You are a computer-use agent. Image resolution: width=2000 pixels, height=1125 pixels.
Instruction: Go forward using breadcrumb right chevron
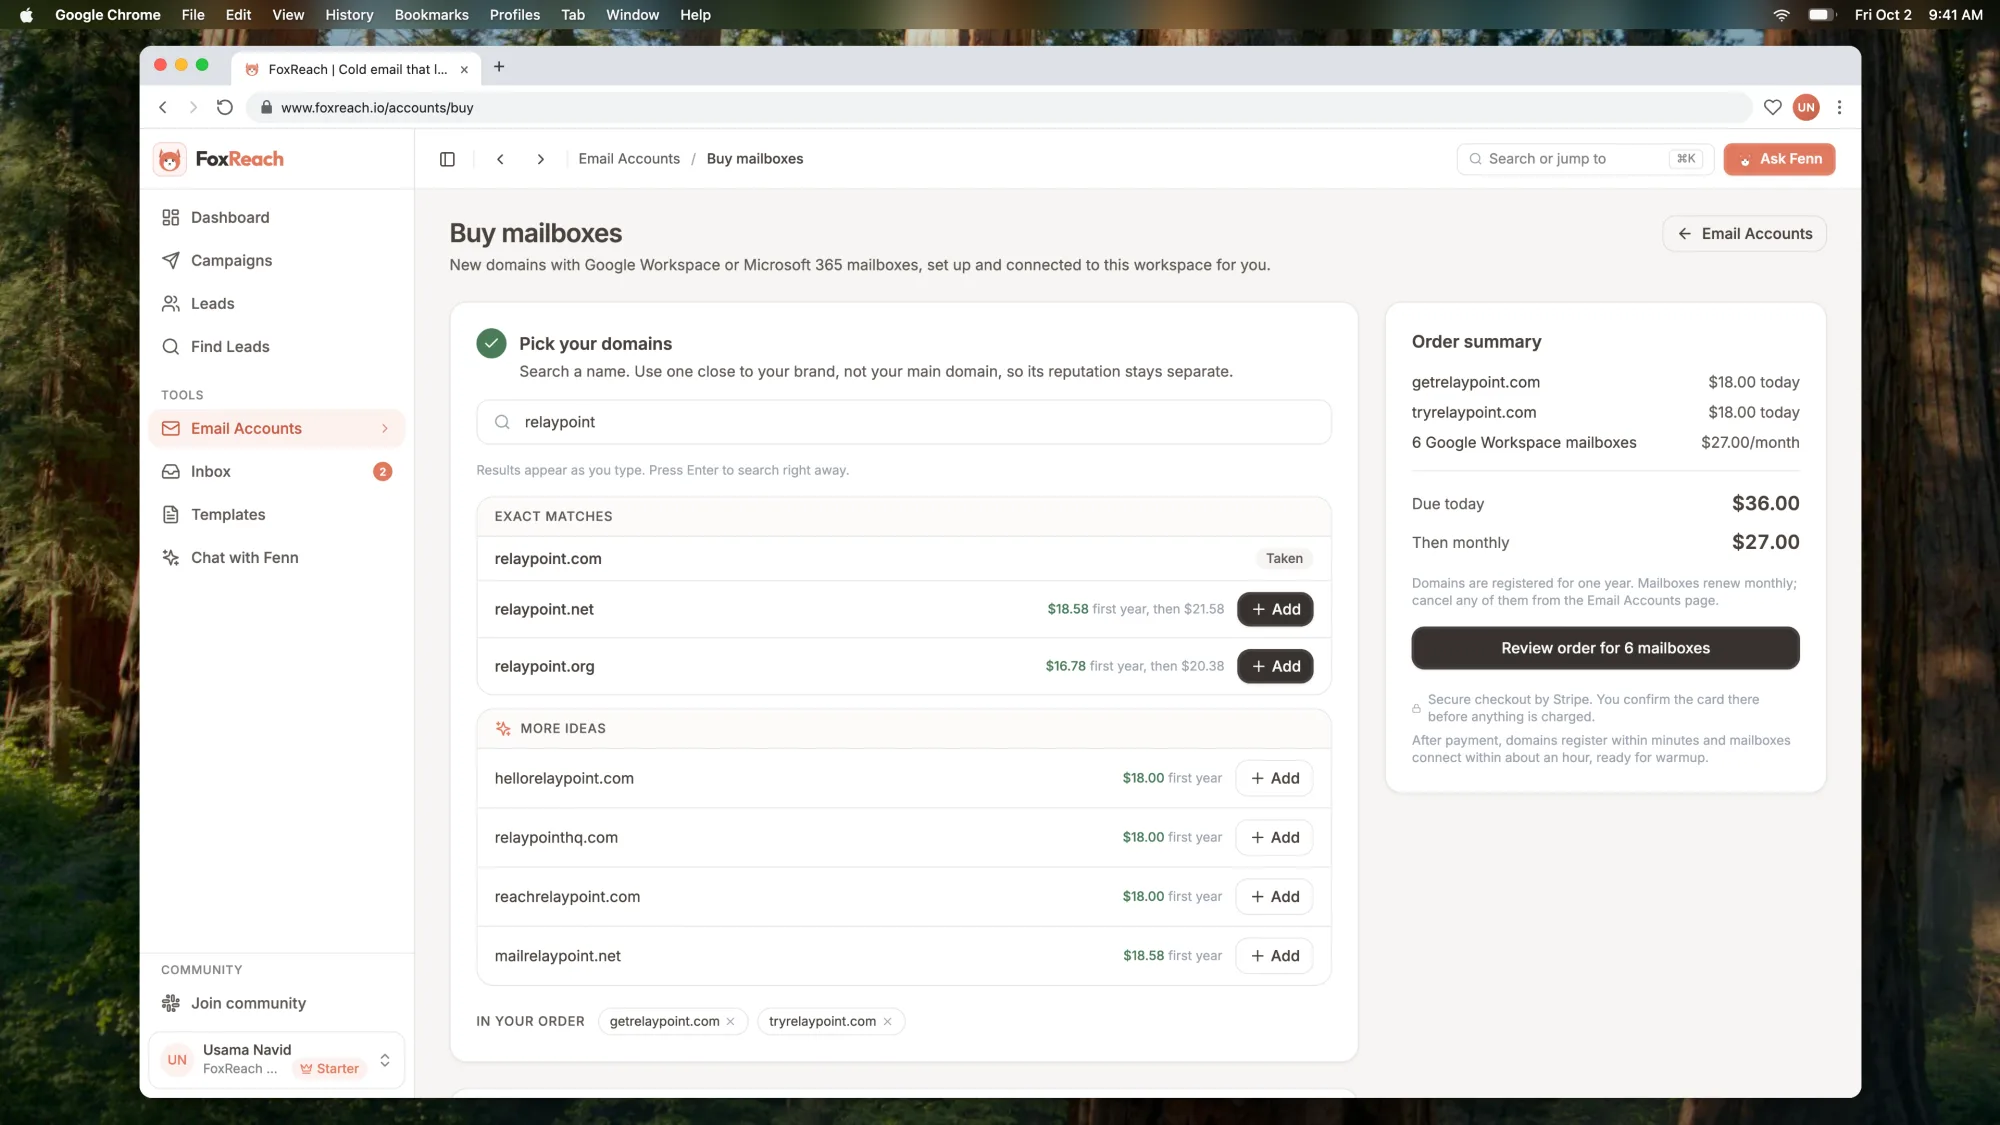coord(540,159)
